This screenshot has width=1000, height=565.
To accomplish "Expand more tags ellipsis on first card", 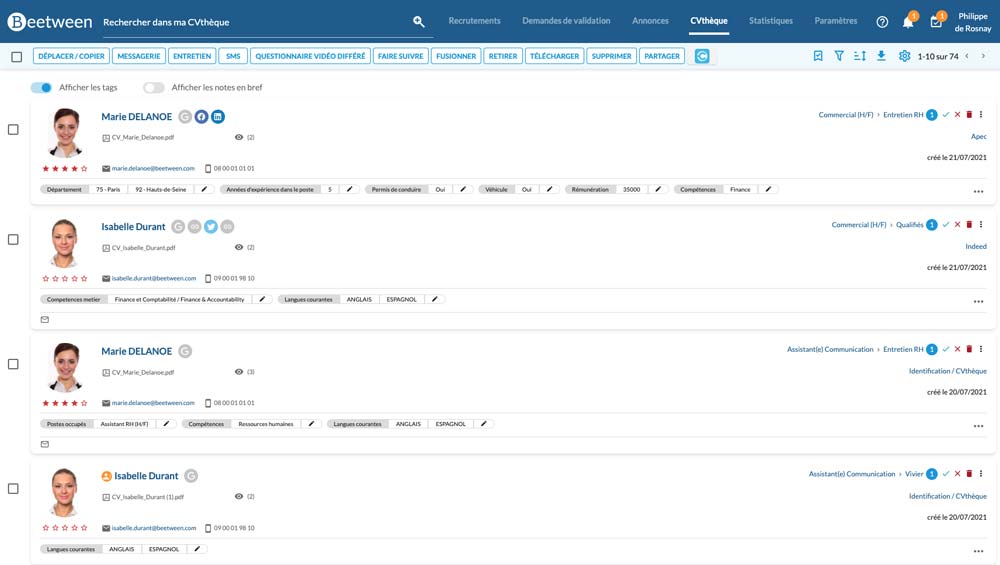I will point(978,191).
